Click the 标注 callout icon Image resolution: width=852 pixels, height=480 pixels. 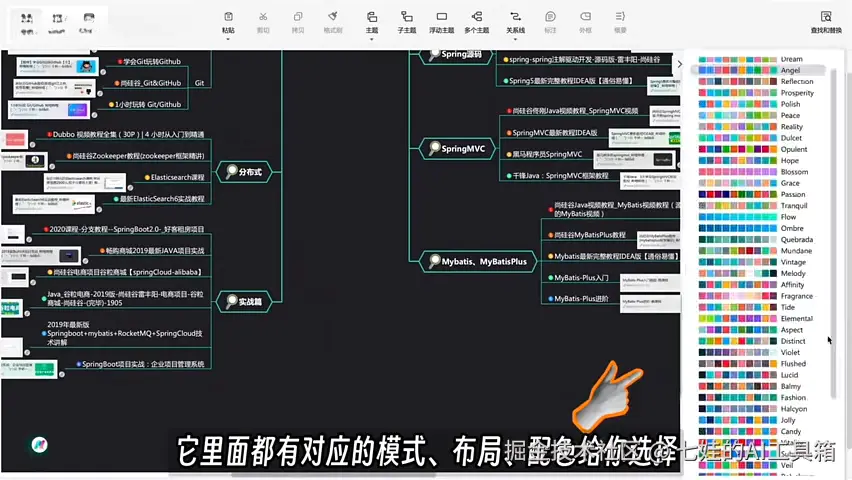pyautogui.click(x=550, y=17)
